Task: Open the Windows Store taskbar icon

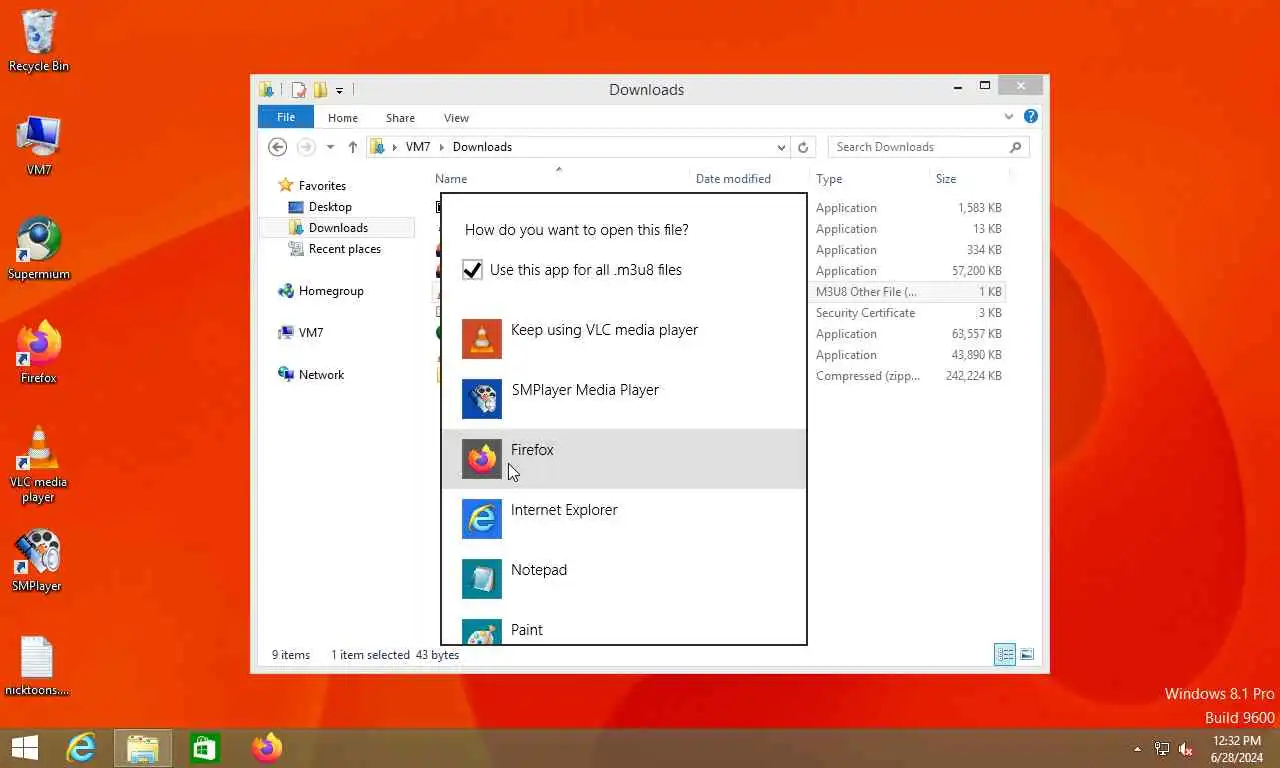Action: point(205,748)
